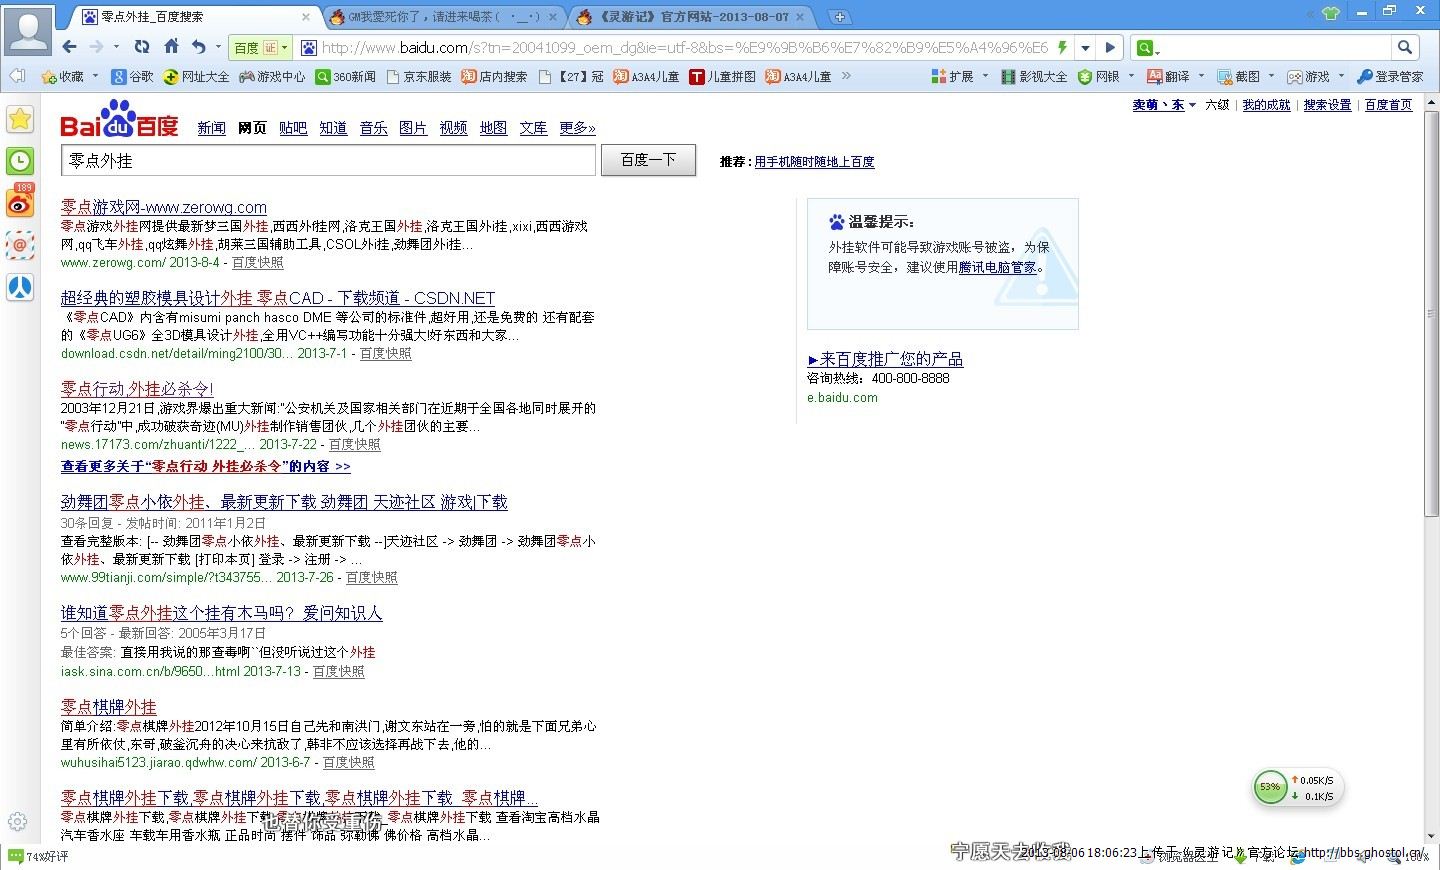Expand the 截图 screenshot dropdown arrow
Viewport: 1440px width, 870px height.
(1271, 76)
